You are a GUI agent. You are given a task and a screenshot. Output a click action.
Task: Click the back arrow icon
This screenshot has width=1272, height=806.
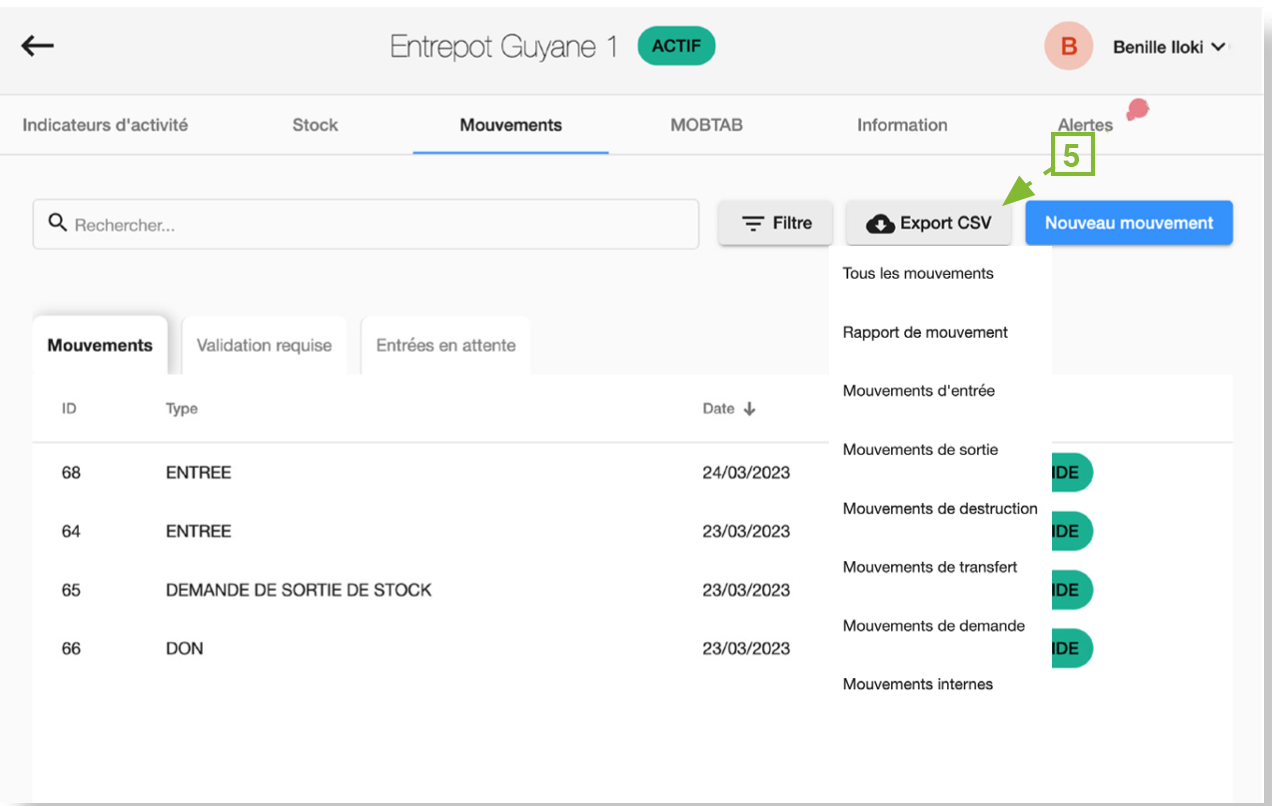[38, 46]
